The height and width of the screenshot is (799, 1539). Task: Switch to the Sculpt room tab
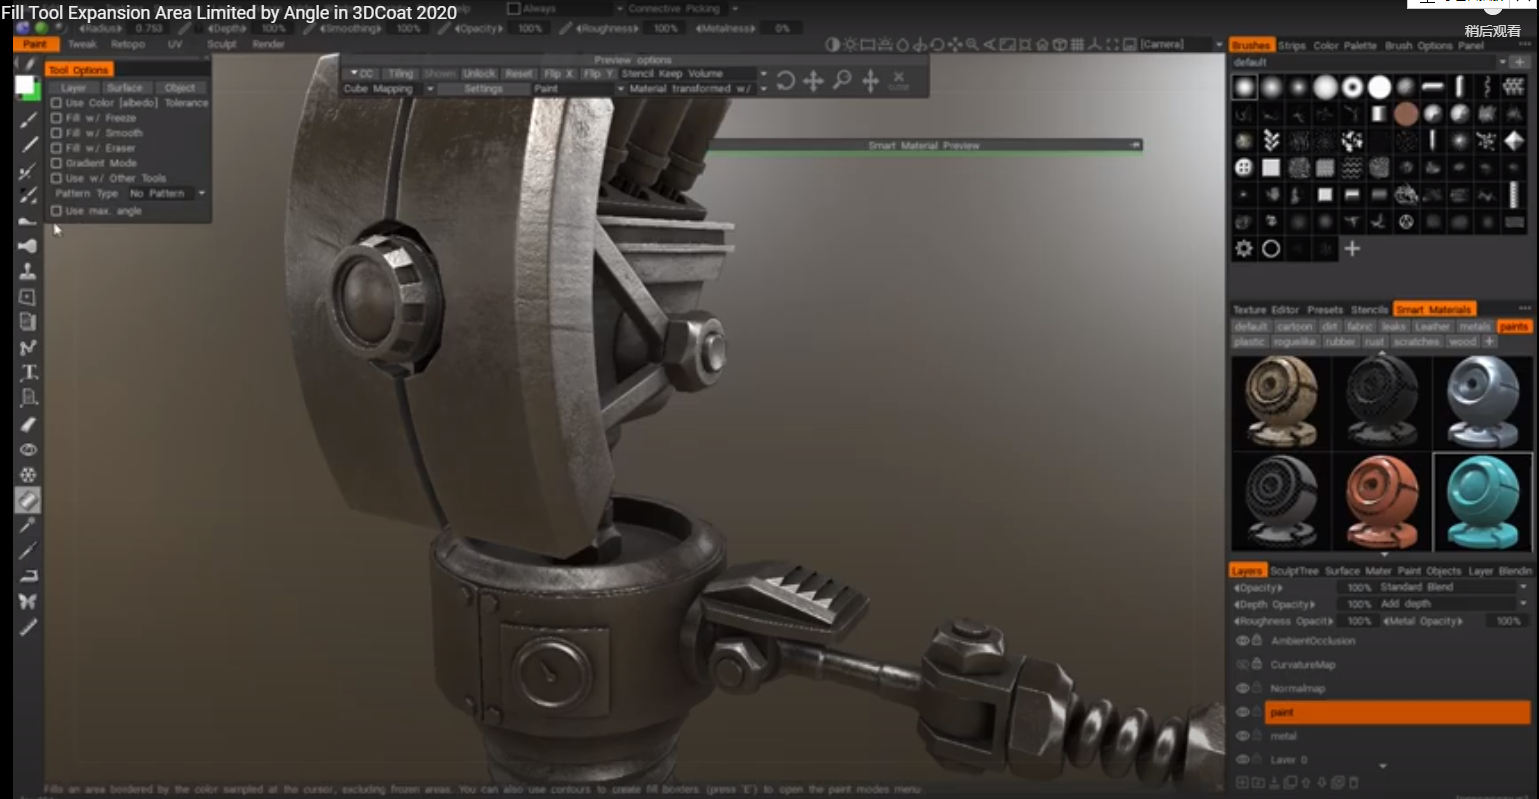(222, 44)
